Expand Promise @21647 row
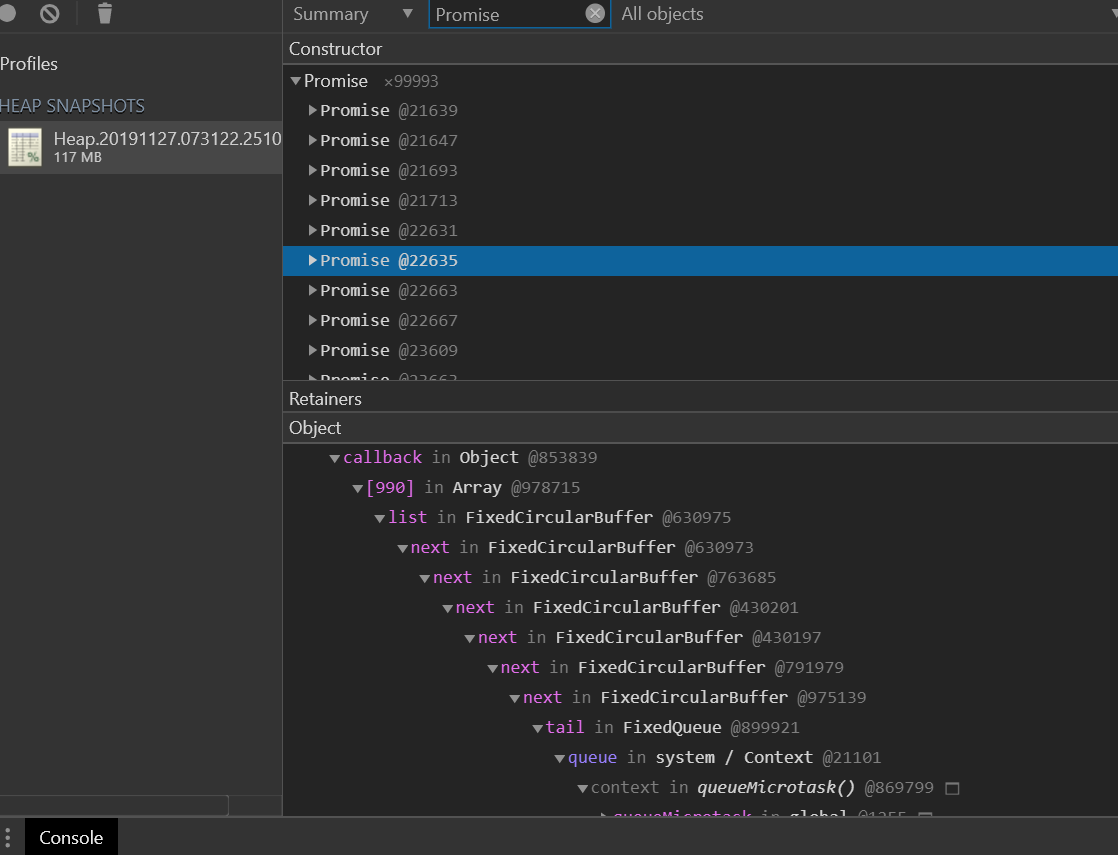This screenshot has height=855, width=1118. point(312,140)
